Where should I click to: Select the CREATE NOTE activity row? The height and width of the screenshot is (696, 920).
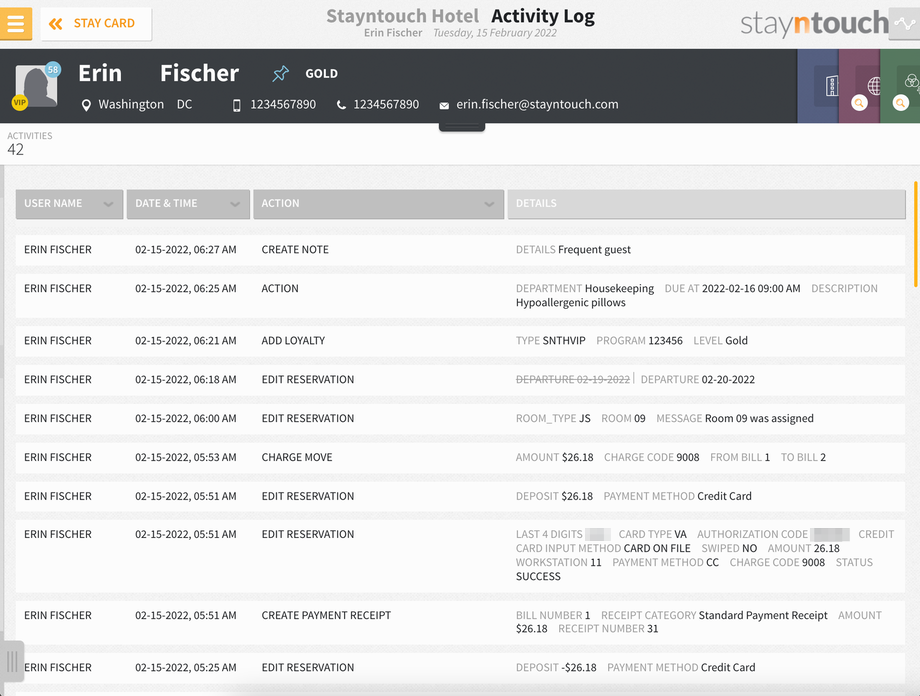coord(460,250)
